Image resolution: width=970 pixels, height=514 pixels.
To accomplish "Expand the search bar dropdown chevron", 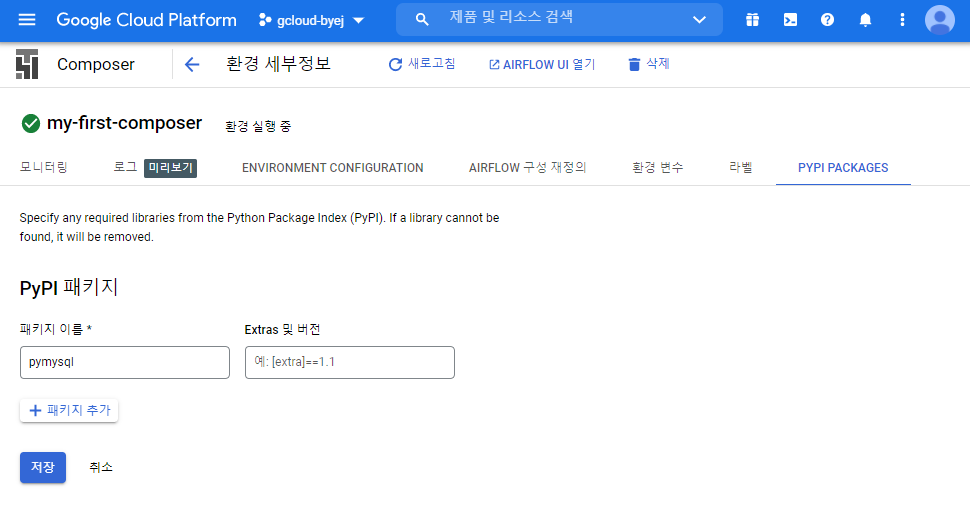I will (699, 20).
